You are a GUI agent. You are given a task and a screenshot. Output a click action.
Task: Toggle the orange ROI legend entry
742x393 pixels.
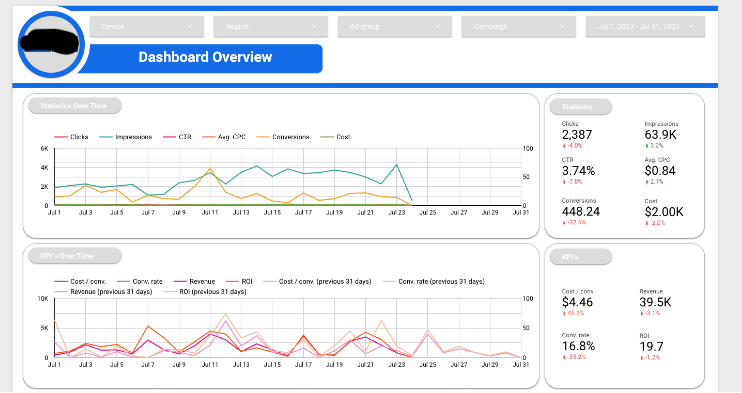[x=239, y=281]
